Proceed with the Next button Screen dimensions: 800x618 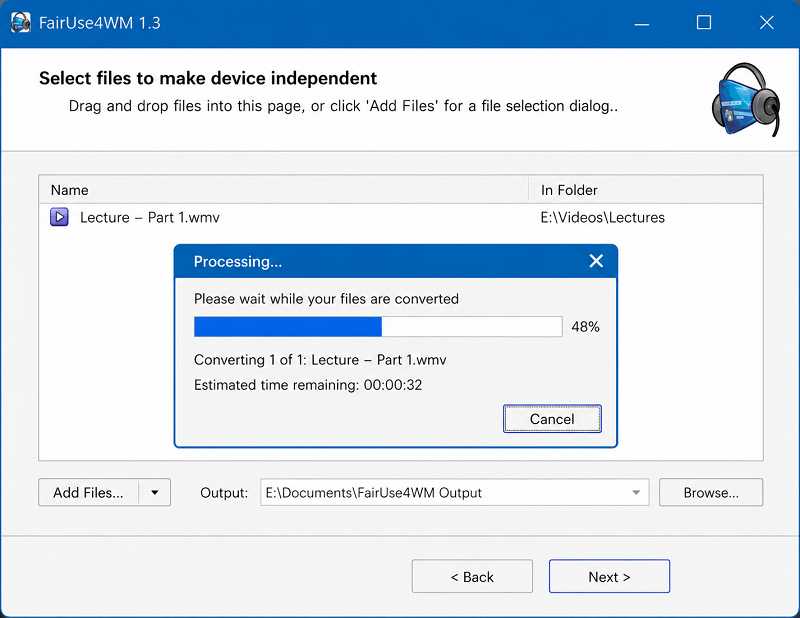[x=609, y=577]
